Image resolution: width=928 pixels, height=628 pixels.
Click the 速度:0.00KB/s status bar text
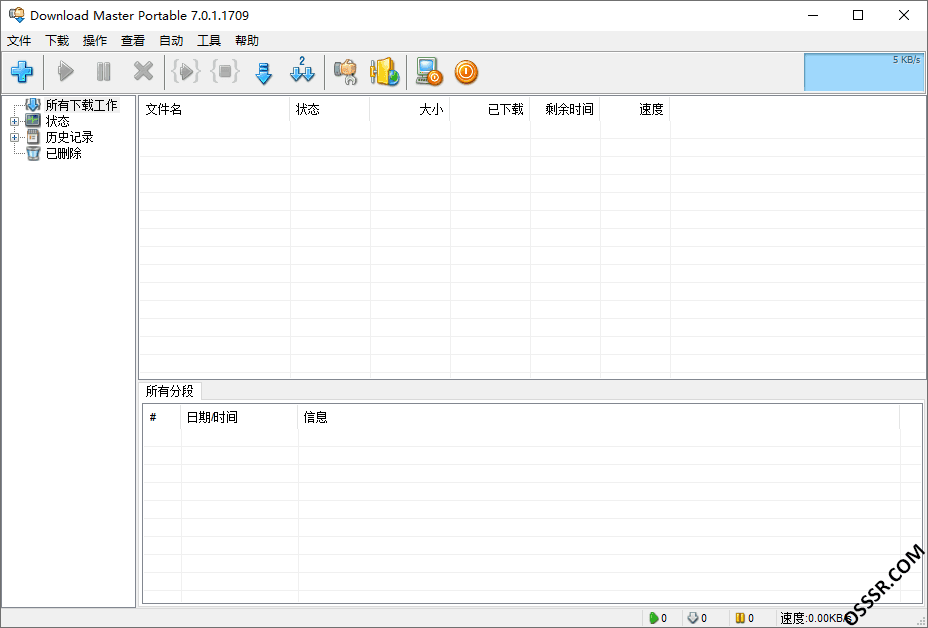coord(816,619)
